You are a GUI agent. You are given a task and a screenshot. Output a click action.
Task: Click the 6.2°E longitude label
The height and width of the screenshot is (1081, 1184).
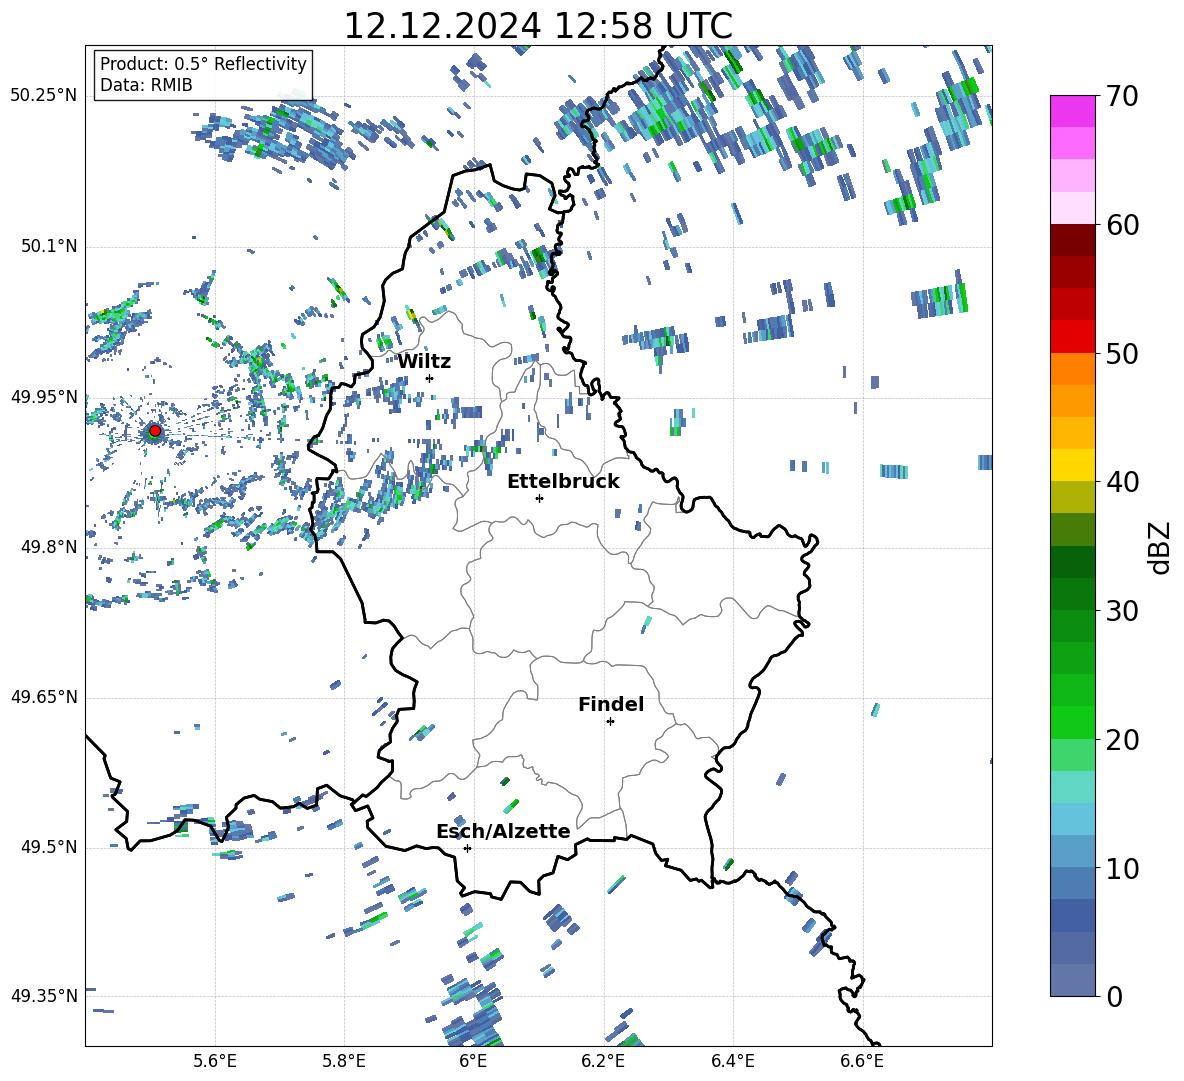(603, 1061)
